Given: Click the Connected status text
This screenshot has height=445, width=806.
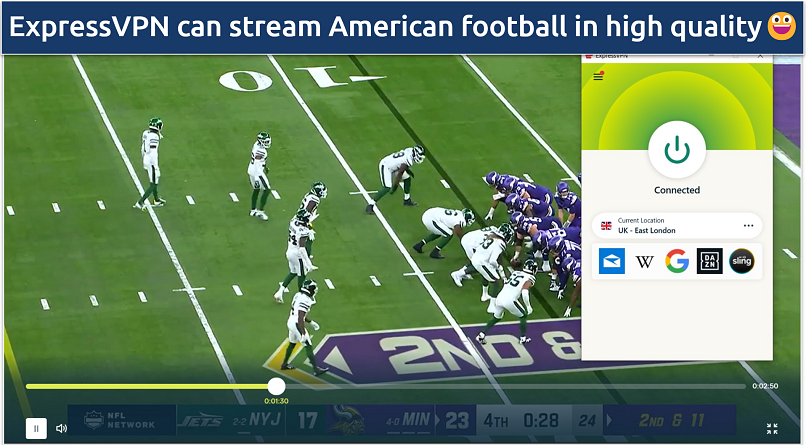Looking at the screenshot, I should click(676, 190).
